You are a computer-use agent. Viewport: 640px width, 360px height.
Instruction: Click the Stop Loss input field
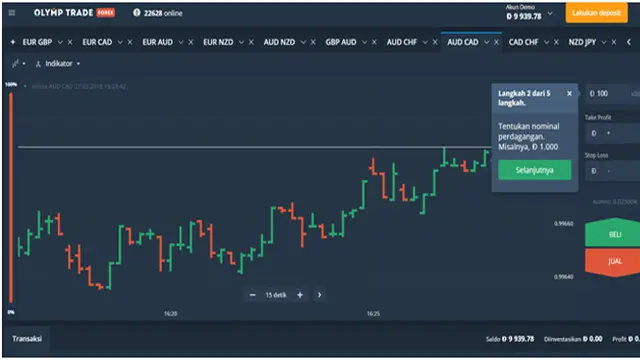point(612,171)
